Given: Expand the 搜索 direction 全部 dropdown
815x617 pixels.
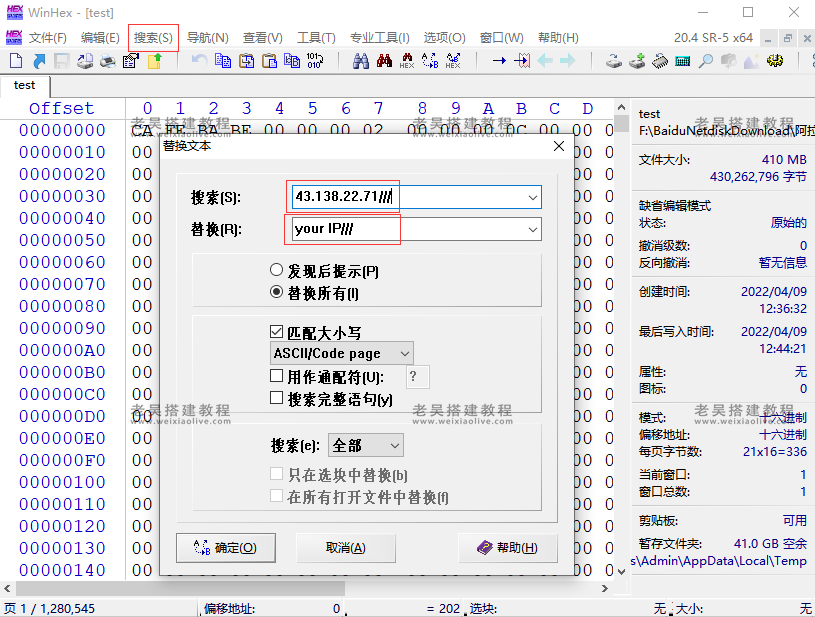Looking at the screenshot, I should tap(366, 445).
